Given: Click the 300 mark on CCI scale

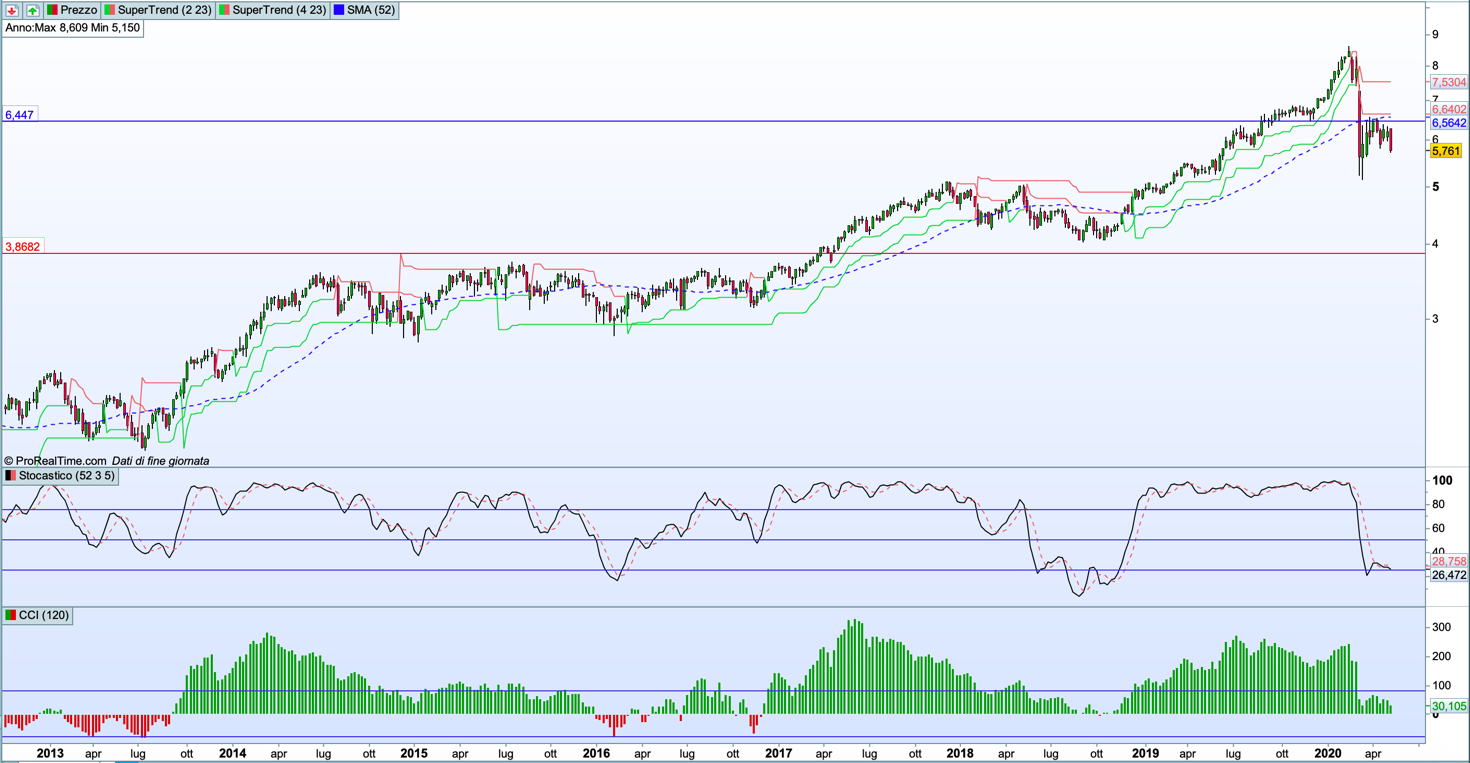Looking at the screenshot, I should coord(1441,627).
